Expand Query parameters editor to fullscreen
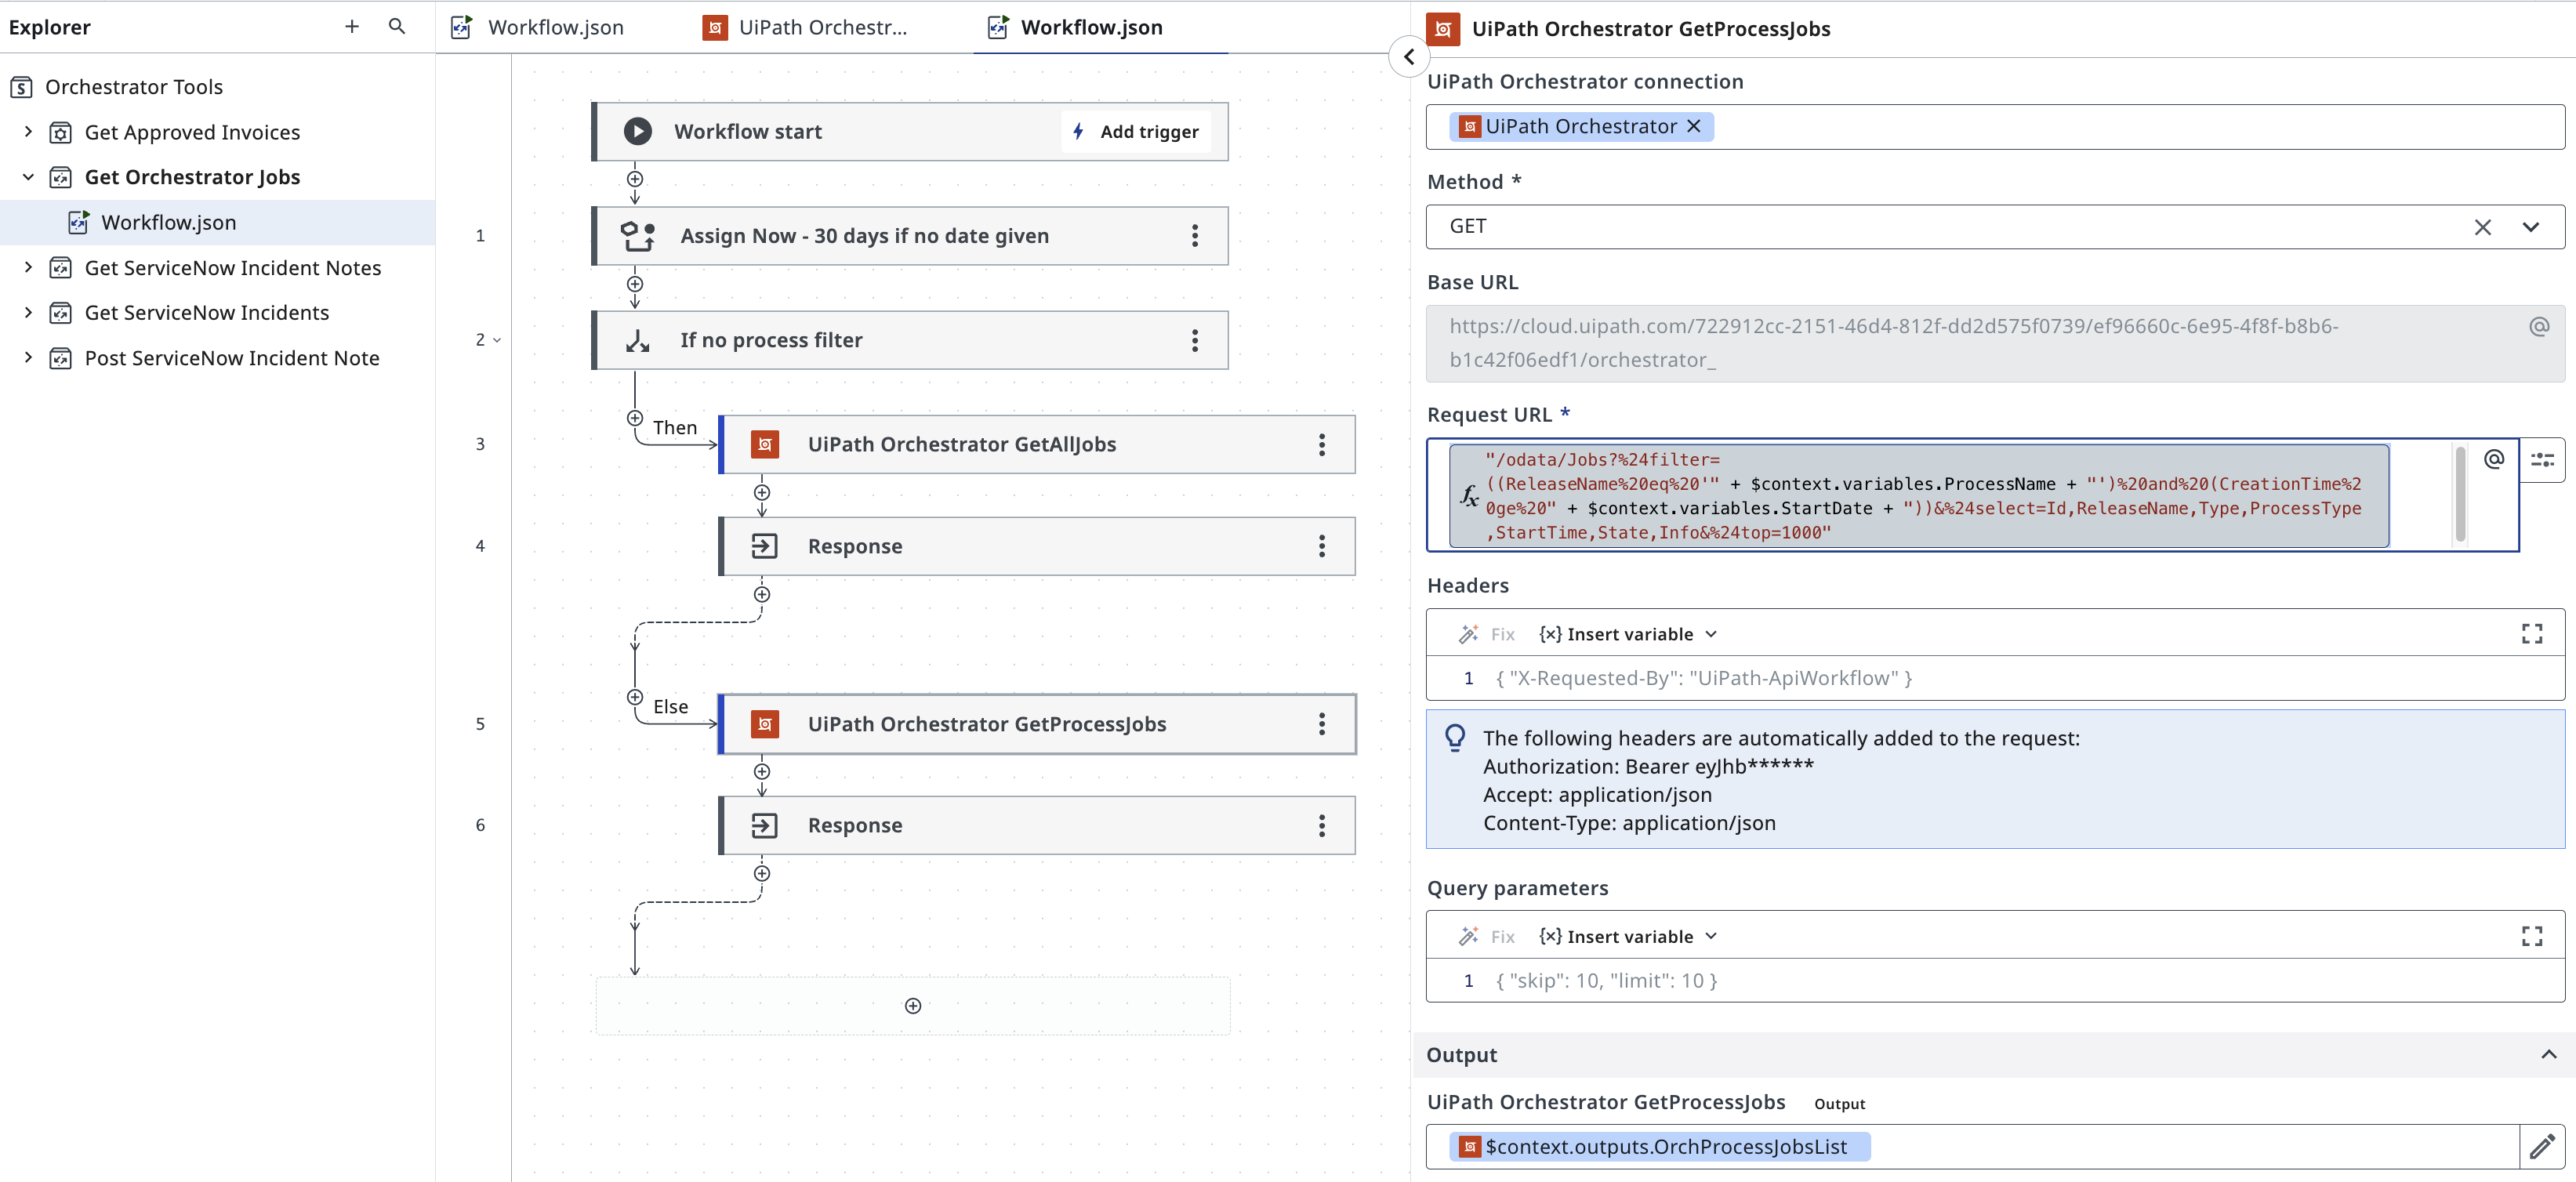The height and width of the screenshot is (1182, 2576). pyautogui.click(x=2532, y=936)
